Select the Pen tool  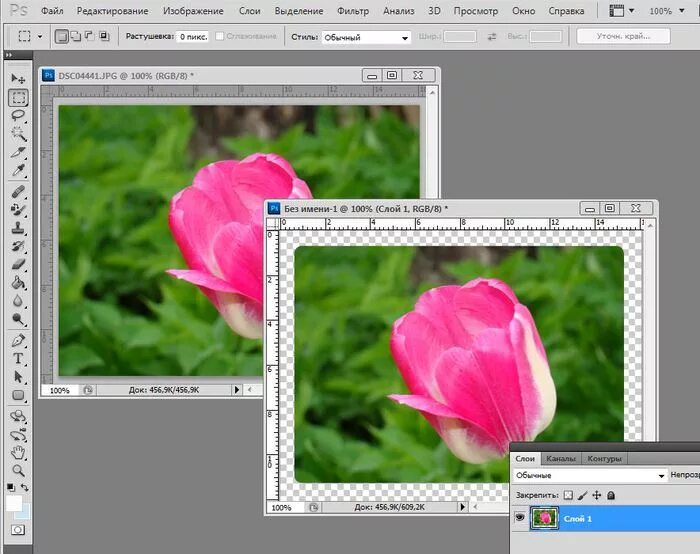click(x=18, y=341)
